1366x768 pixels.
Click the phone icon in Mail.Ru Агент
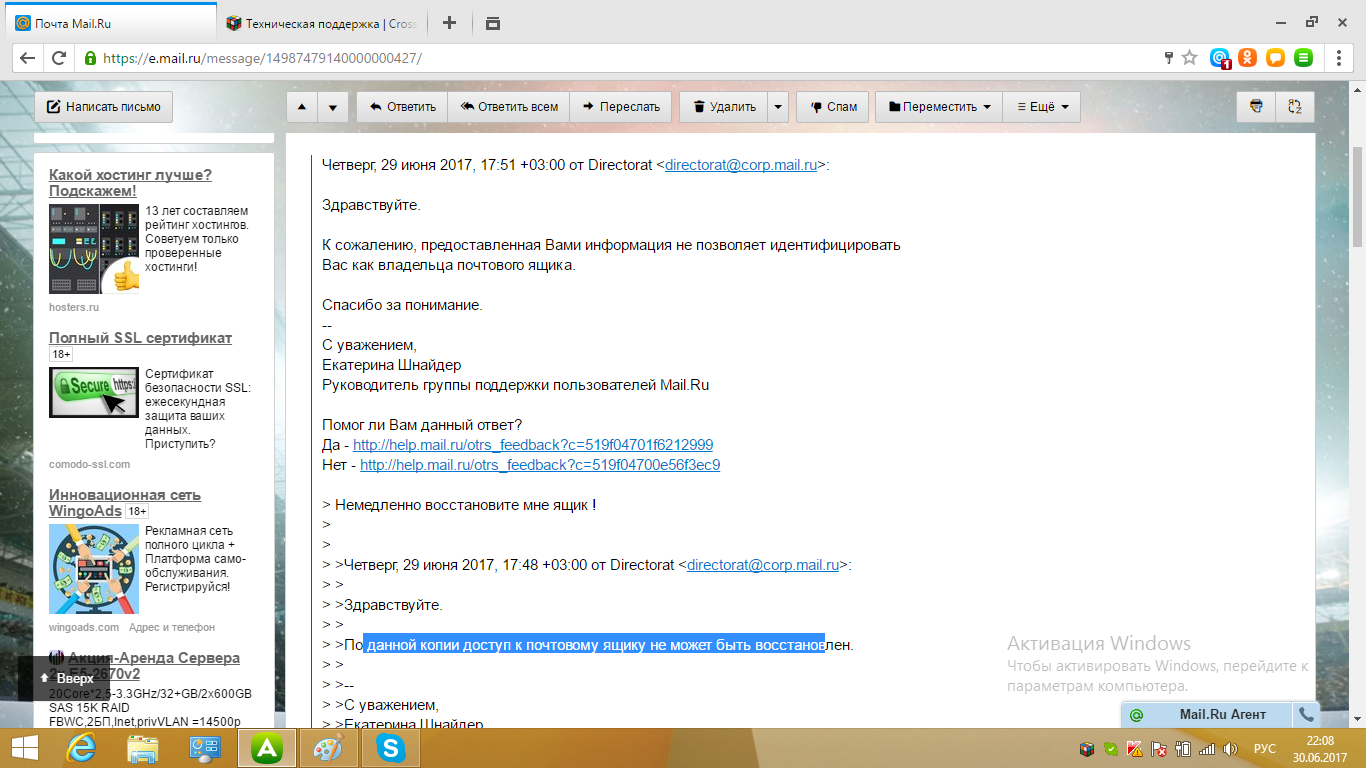coord(1305,714)
